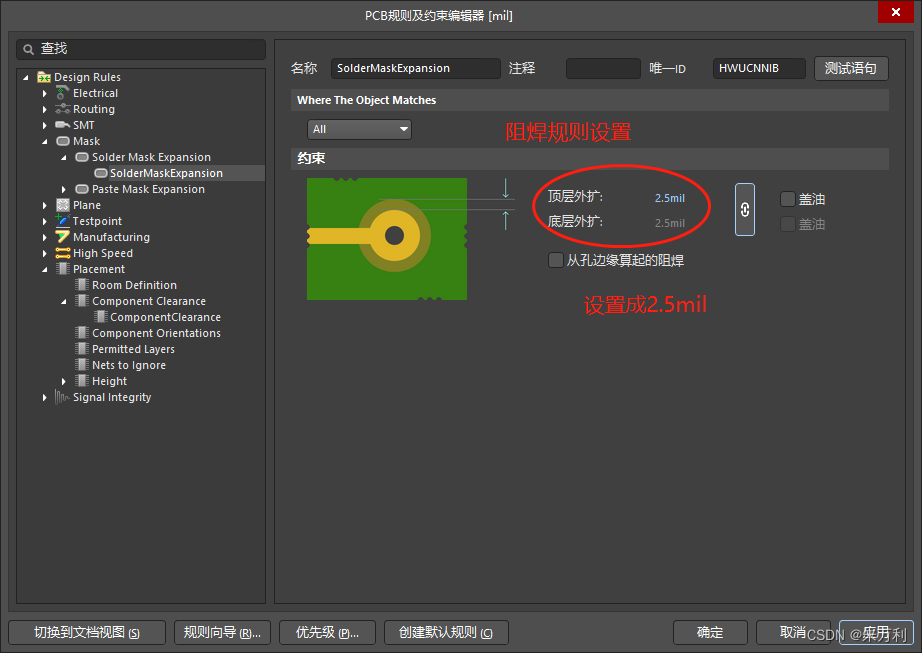
Task: Open the All object match dropdown
Action: (x=360, y=129)
